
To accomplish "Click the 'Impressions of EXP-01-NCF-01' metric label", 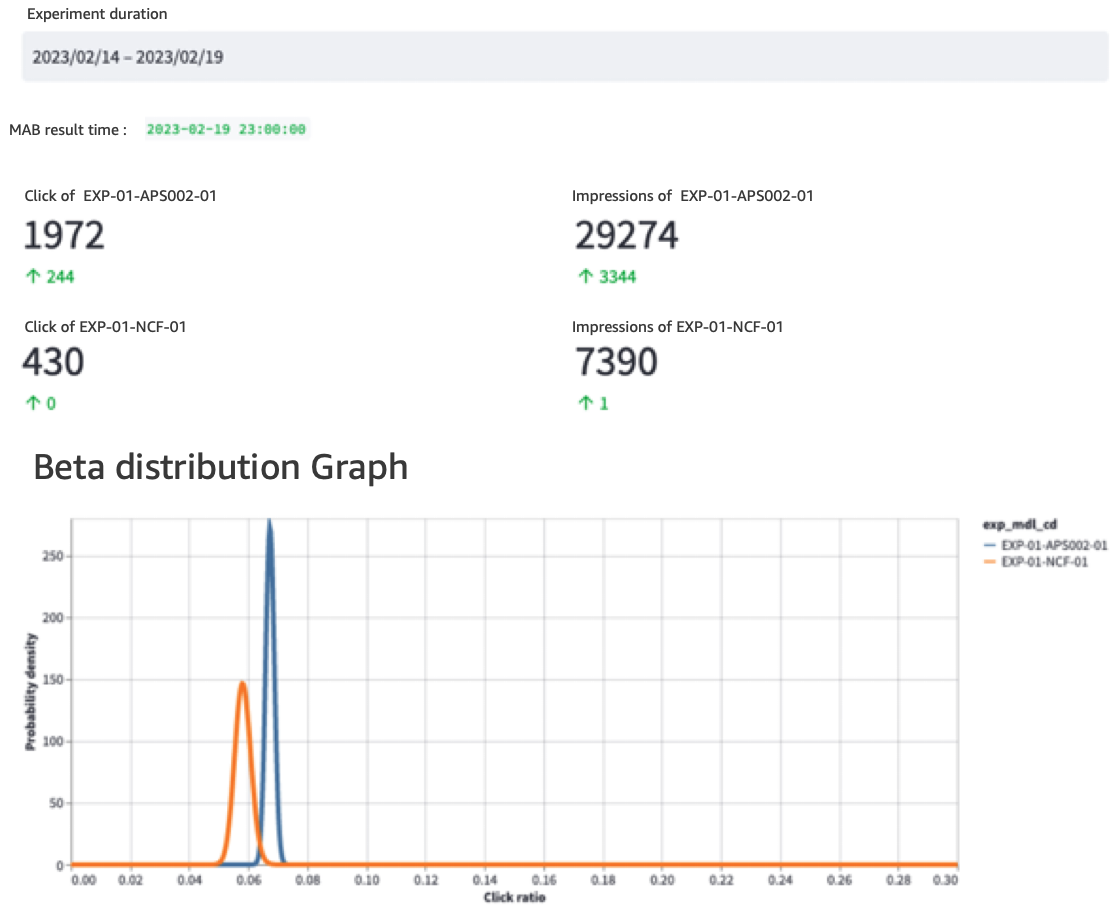I will 678,327.
